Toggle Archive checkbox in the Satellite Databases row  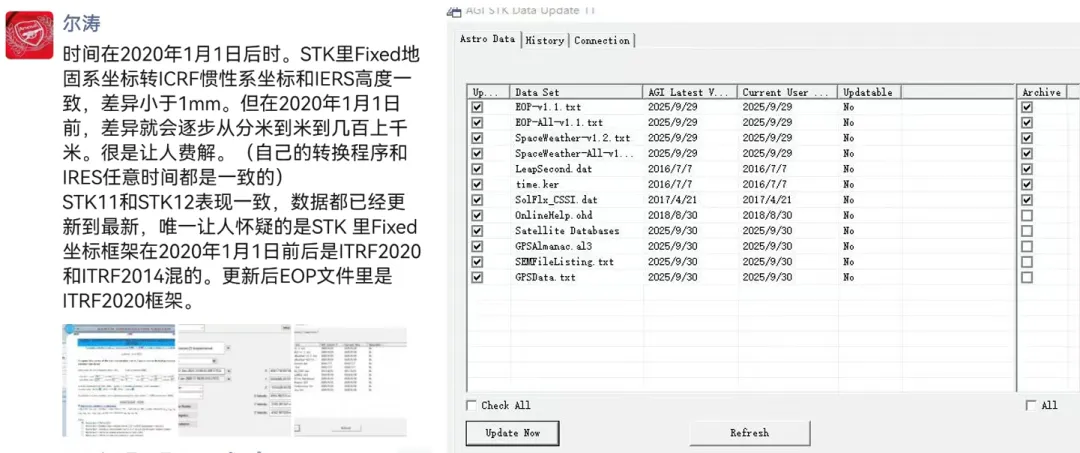click(1027, 231)
